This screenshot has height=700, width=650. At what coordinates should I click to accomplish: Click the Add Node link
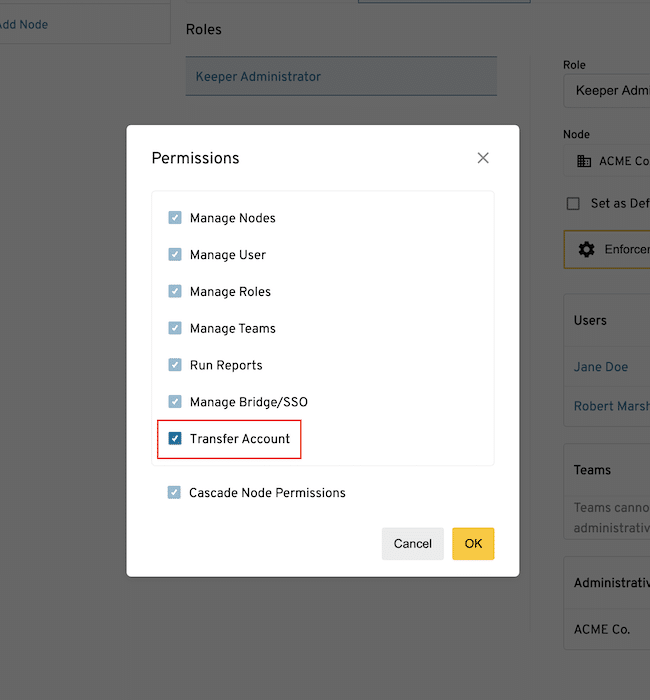point(22,24)
